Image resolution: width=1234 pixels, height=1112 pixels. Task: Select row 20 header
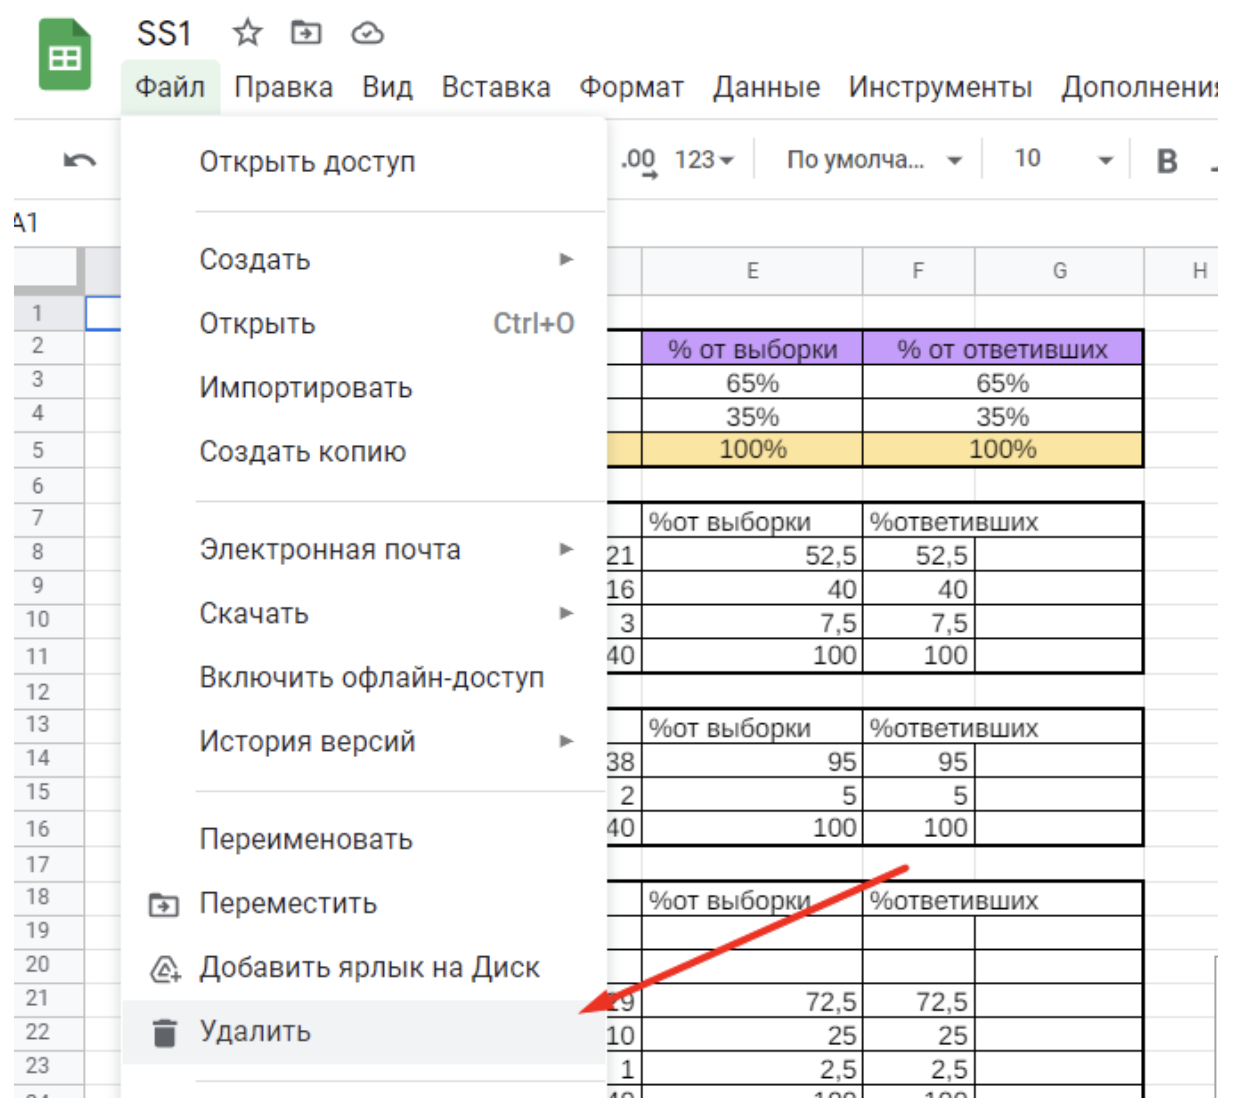48,964
